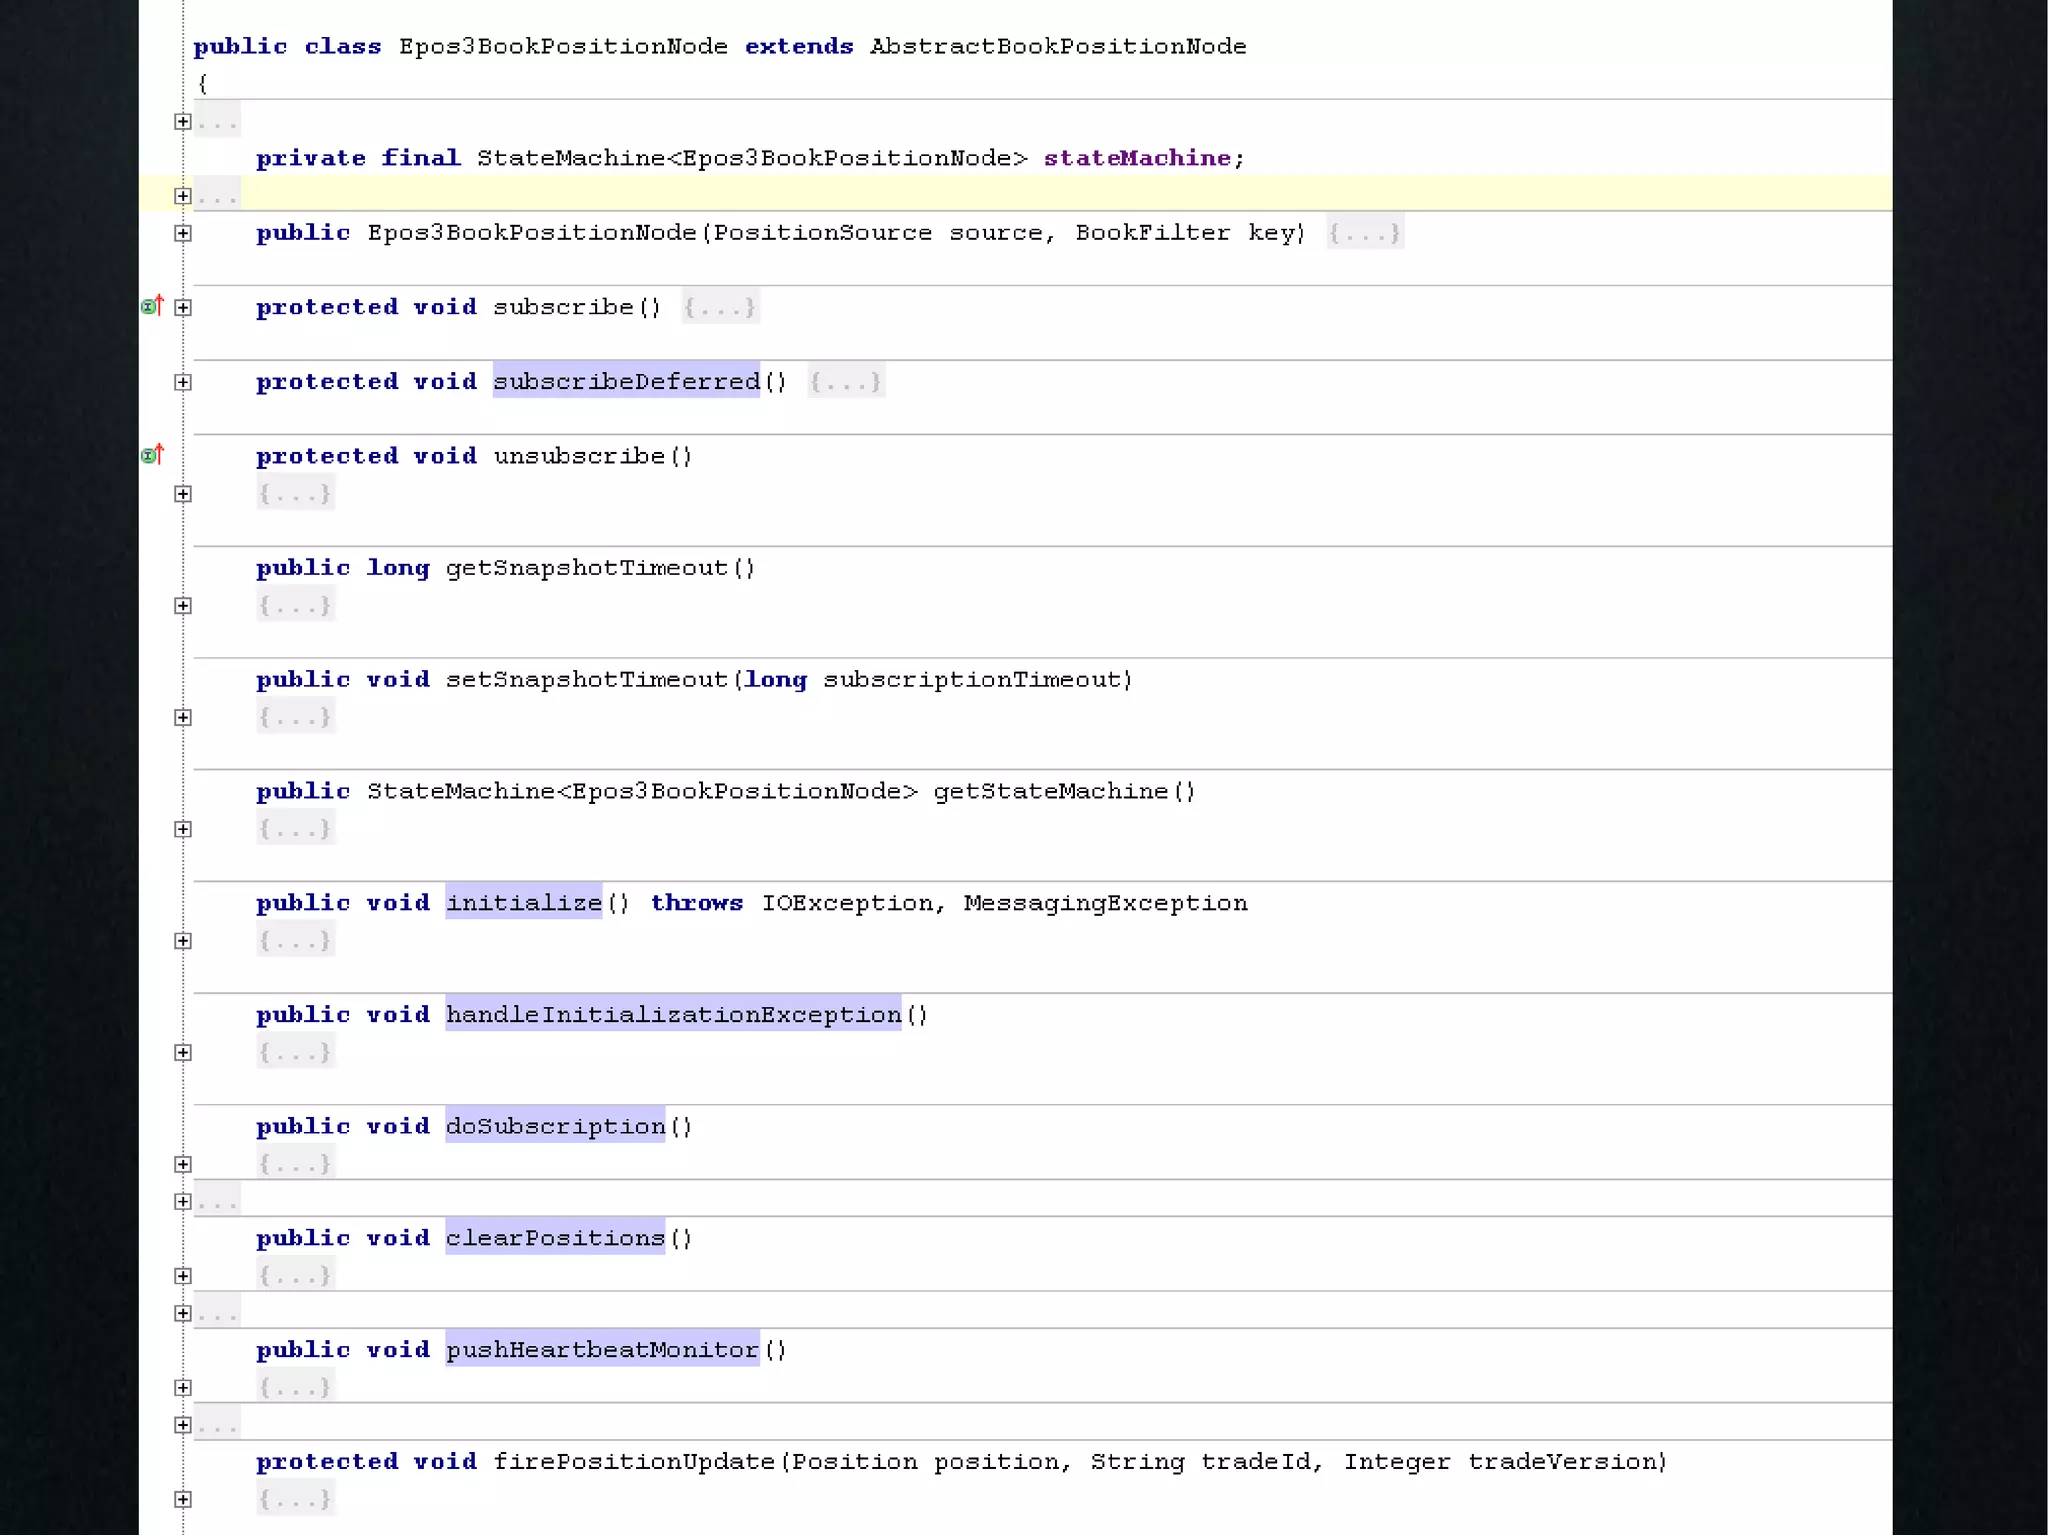Image resolution: width=2048 pixels, height=1535 pixels.
Task: Unfold handleInitializationException() body
Action: [183, 1053]
